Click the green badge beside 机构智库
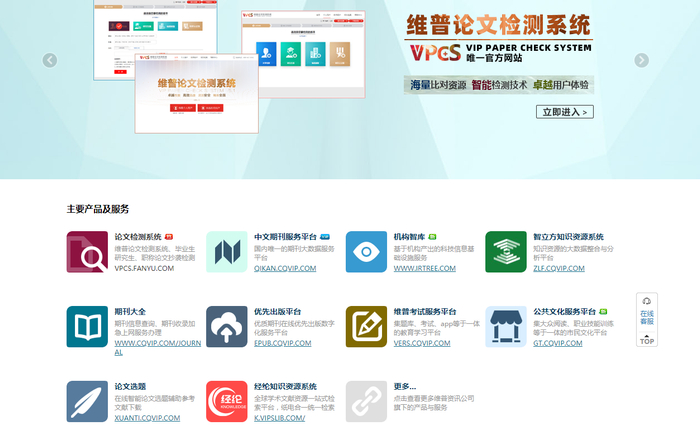Image resolution: width=700 pixels, height=440 pixels. point(432,237)
